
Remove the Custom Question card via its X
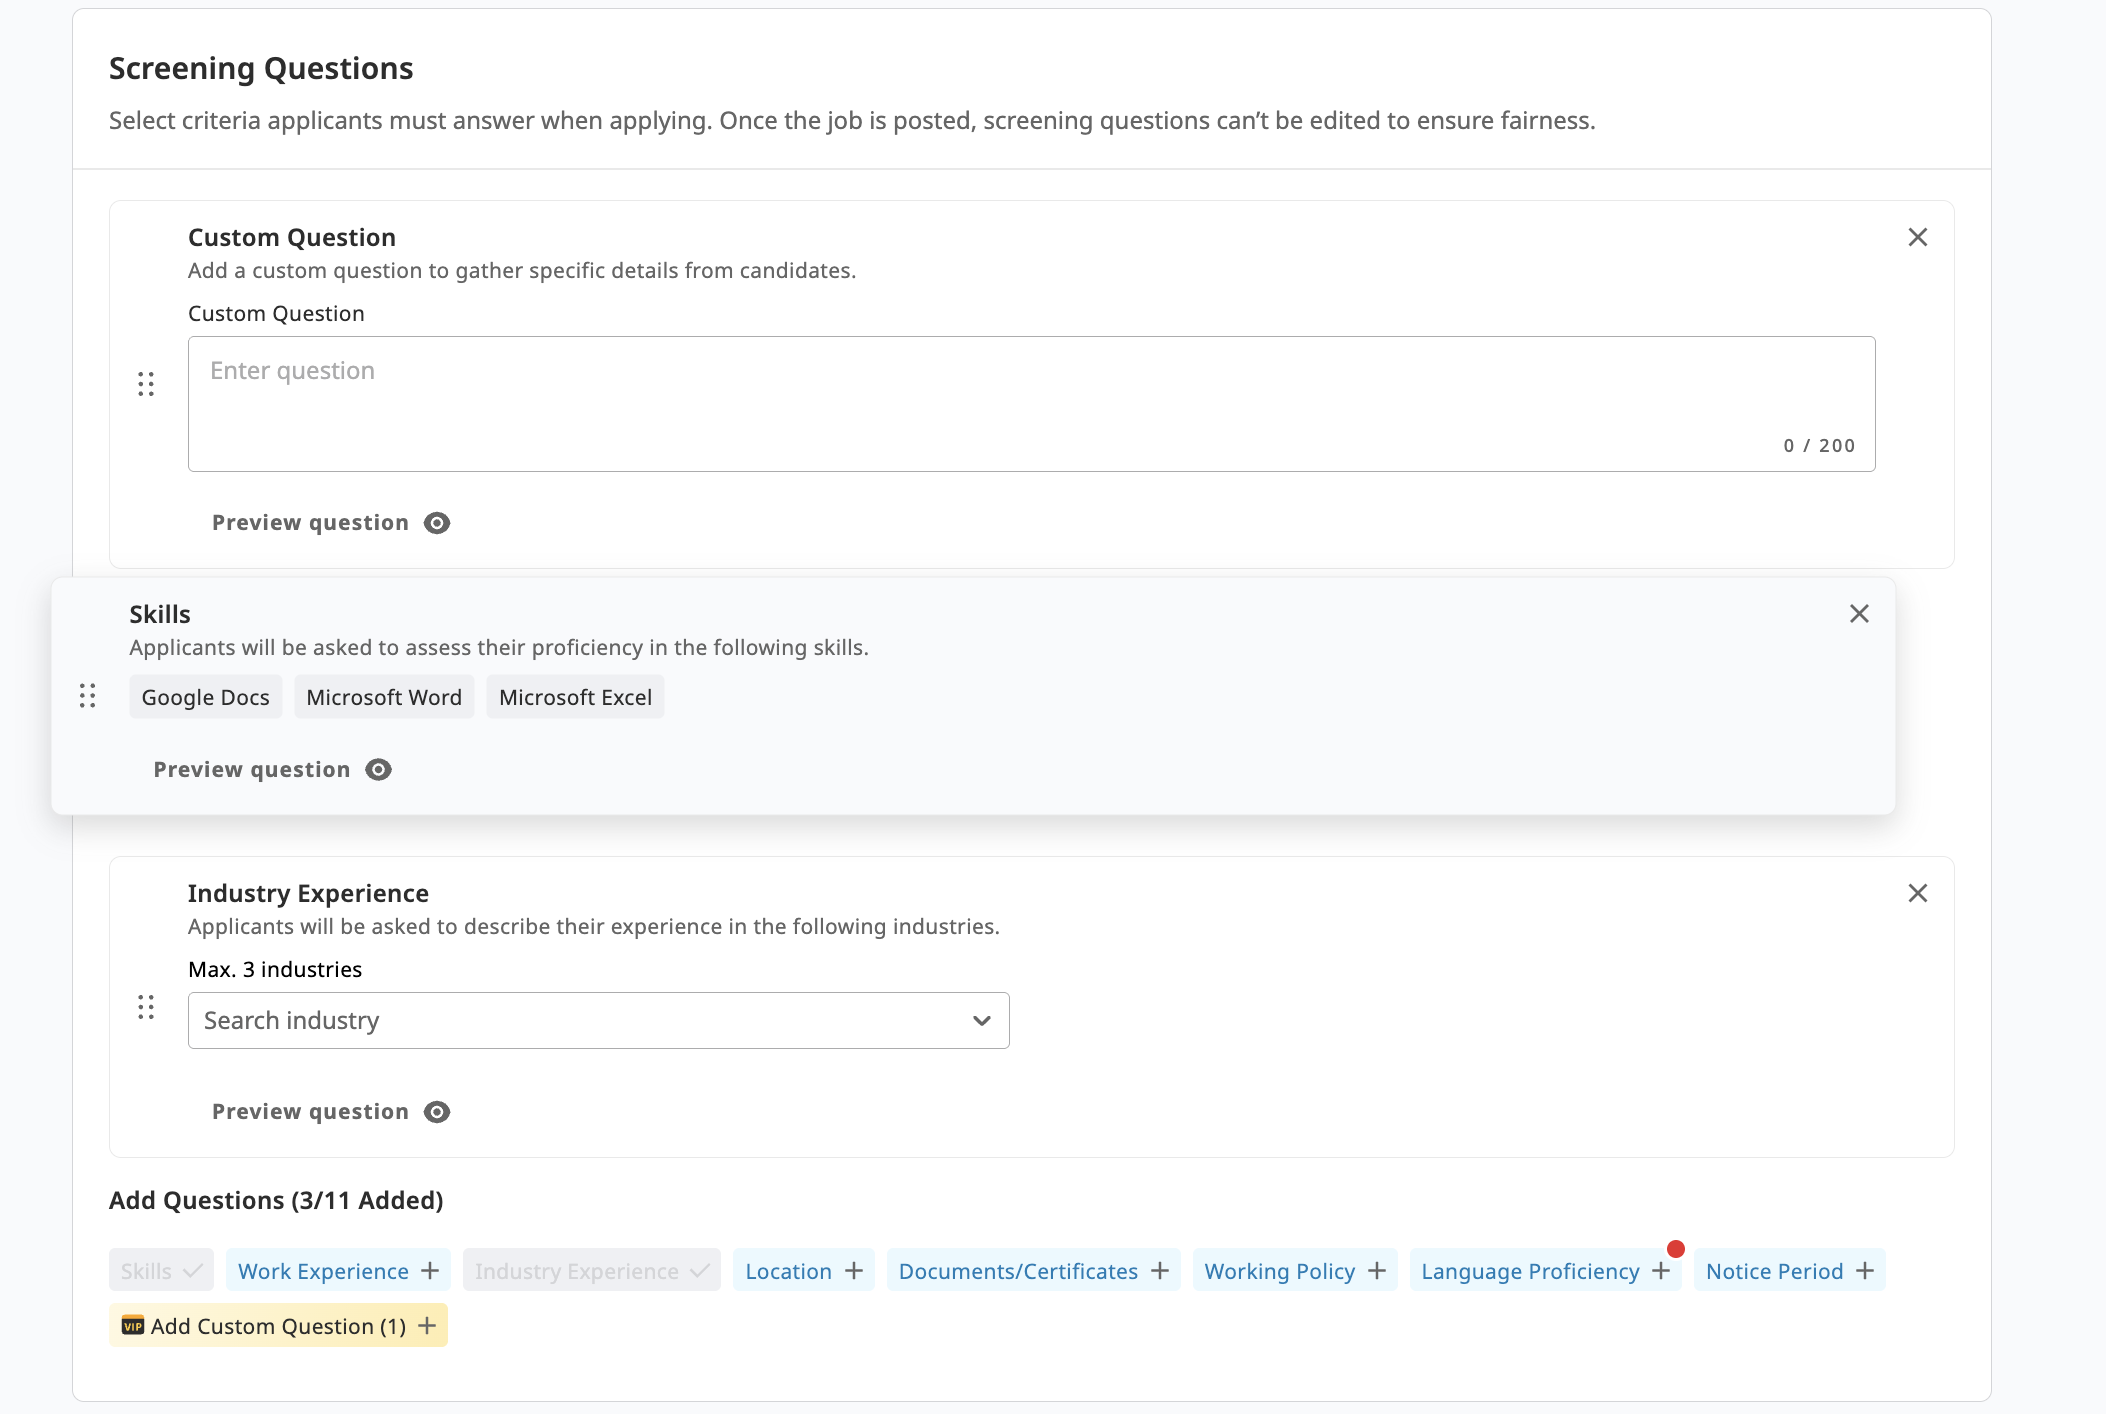point(1918,238)
